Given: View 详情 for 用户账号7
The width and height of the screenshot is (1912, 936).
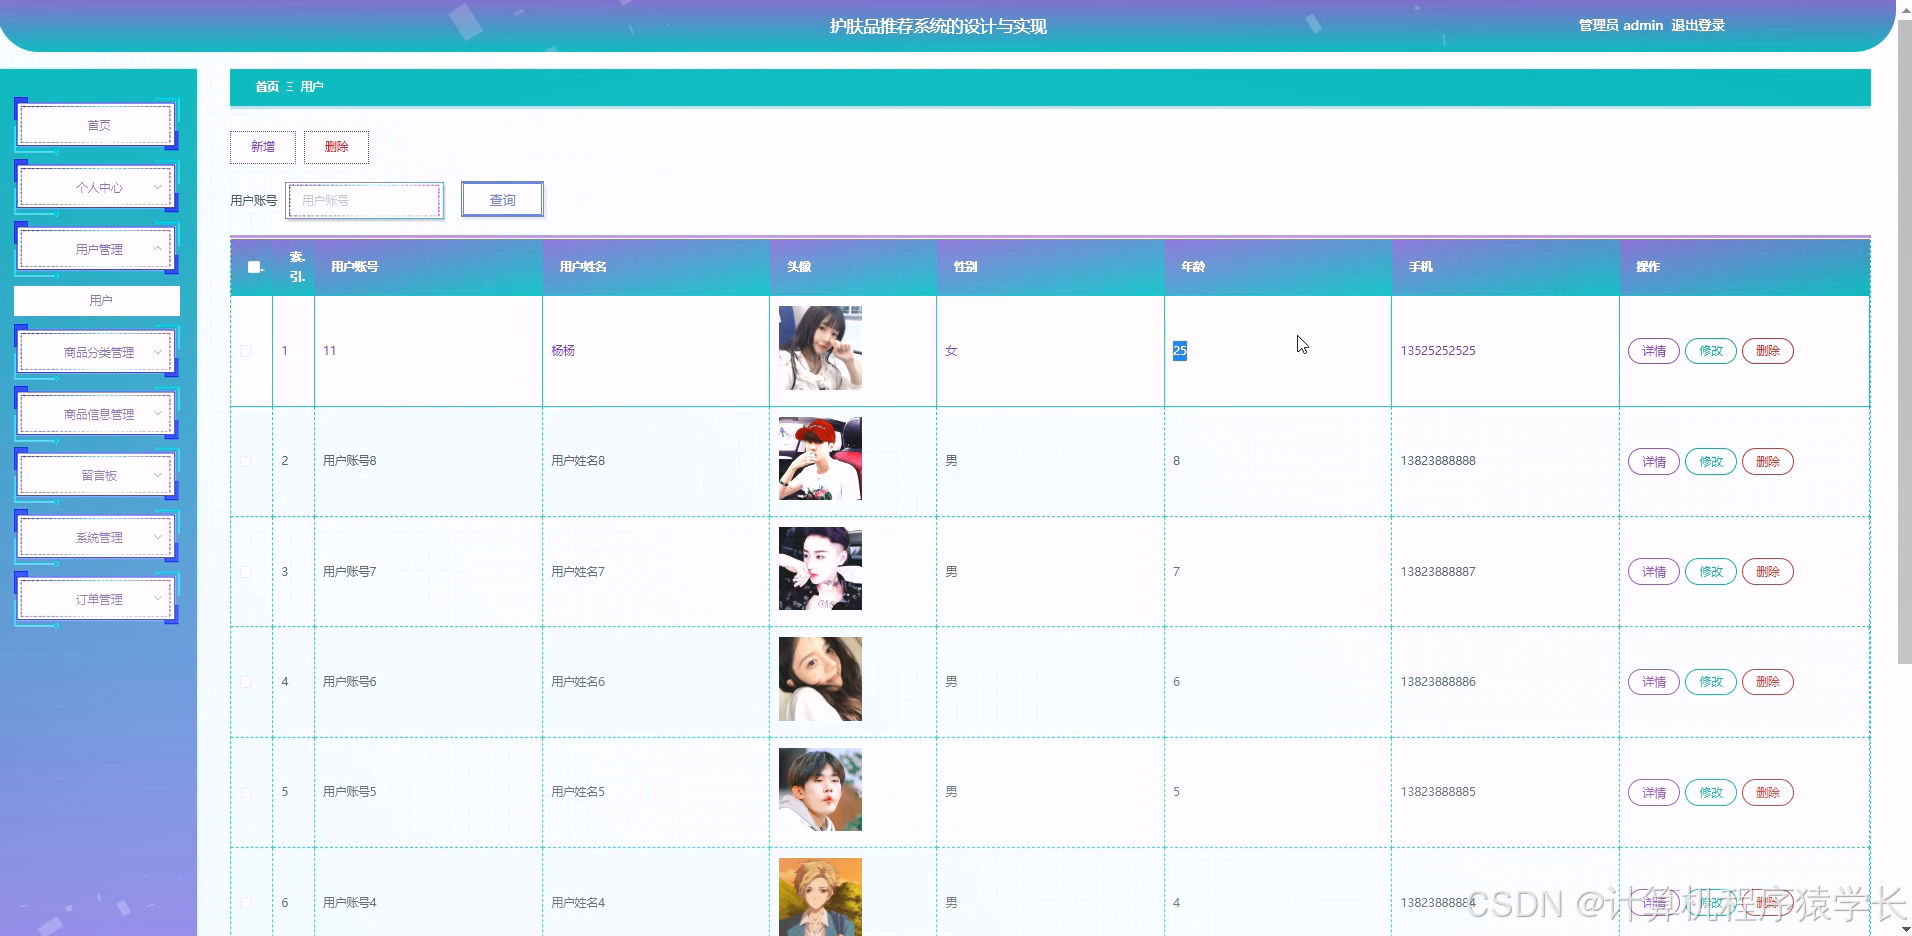Looking at the screenshot, I should tap(1654, 572).
